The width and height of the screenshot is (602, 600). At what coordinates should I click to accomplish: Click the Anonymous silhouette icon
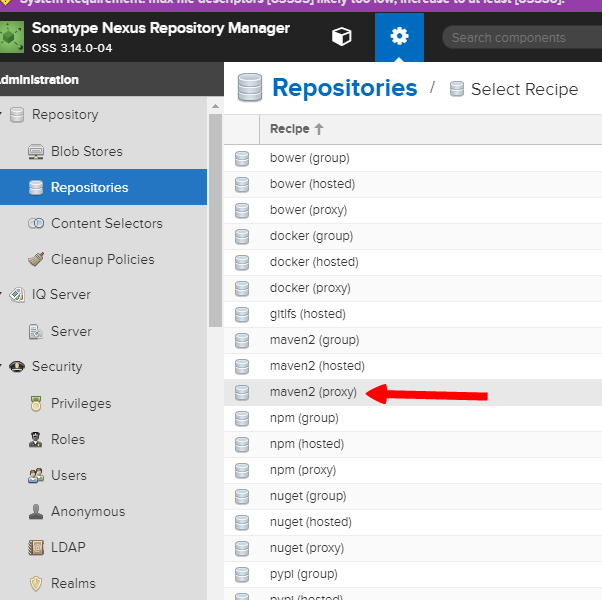click(36, 512)
